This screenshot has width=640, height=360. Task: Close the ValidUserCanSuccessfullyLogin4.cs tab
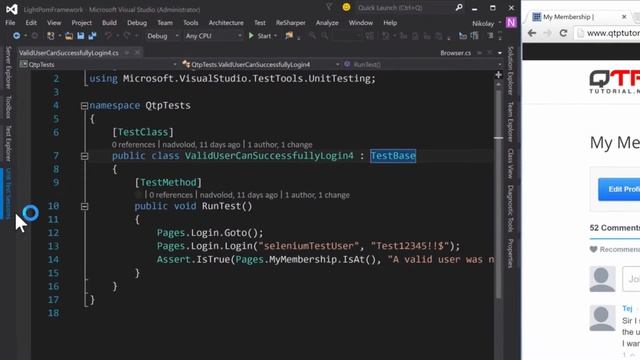137,53
